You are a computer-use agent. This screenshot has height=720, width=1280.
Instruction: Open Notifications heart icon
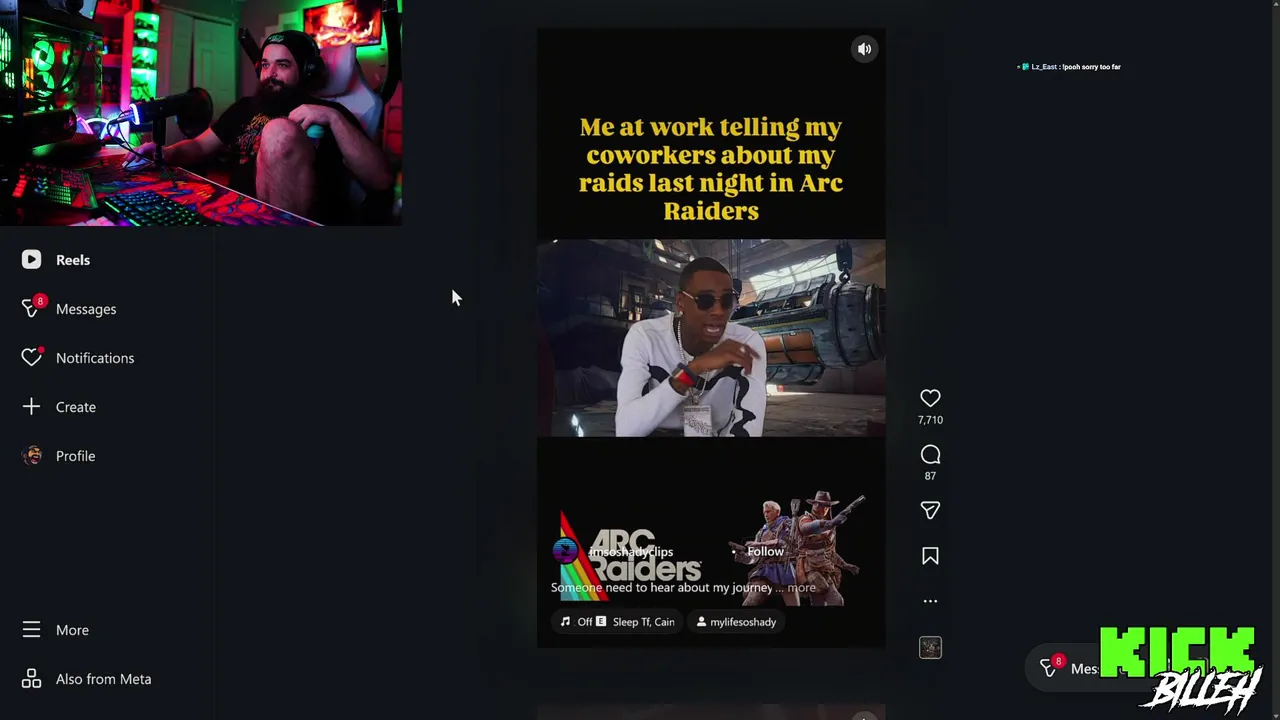pos(31,357)
